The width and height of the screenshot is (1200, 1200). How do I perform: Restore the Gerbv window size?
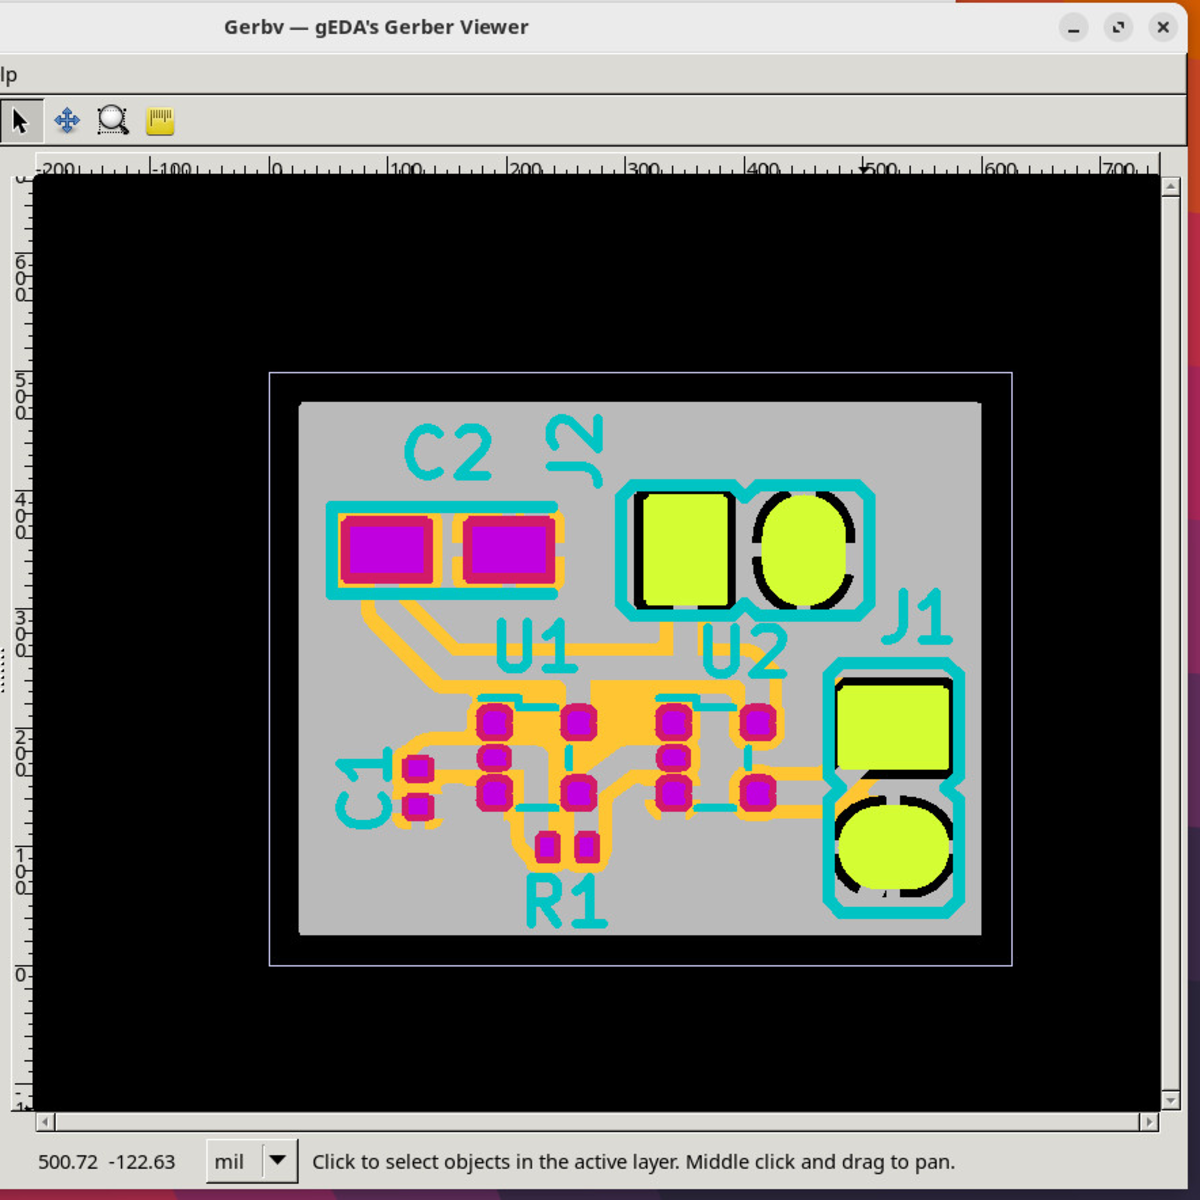1117,27
